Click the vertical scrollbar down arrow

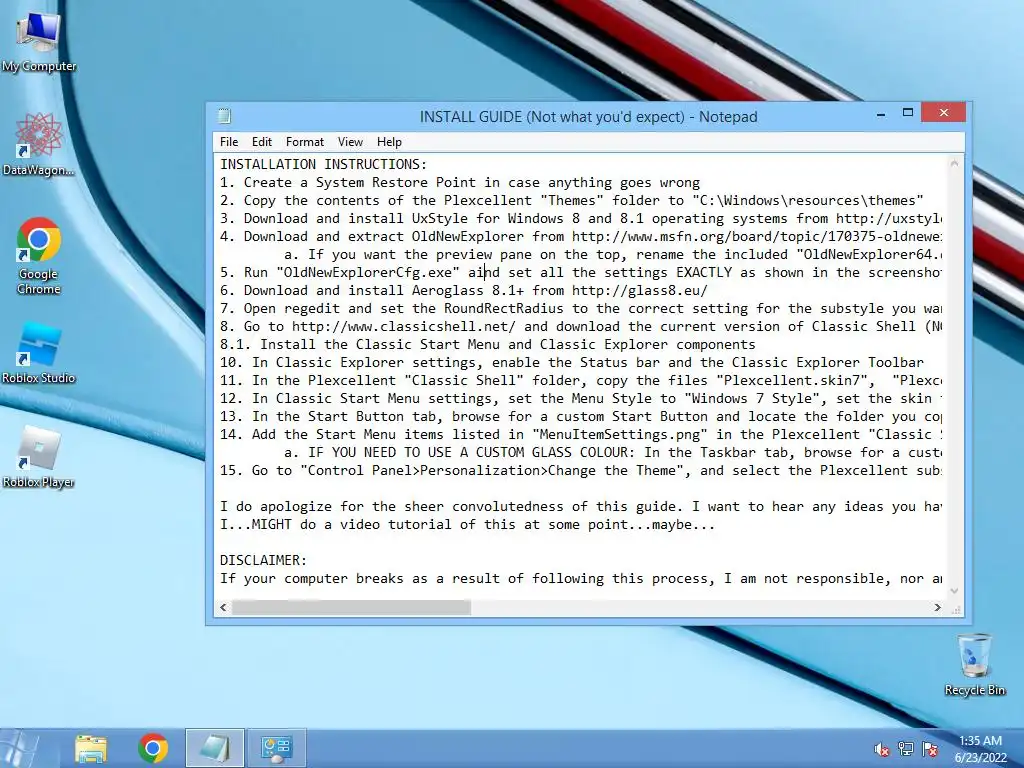point(954,590)
